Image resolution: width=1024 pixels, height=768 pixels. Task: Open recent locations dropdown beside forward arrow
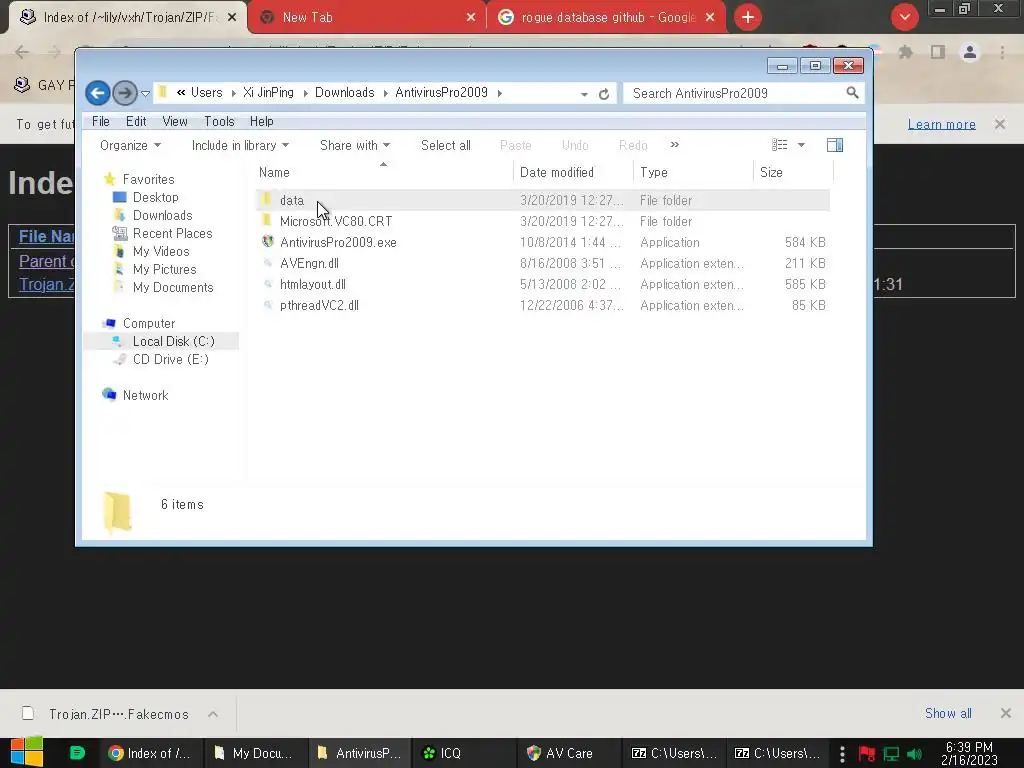pos(145,93)
